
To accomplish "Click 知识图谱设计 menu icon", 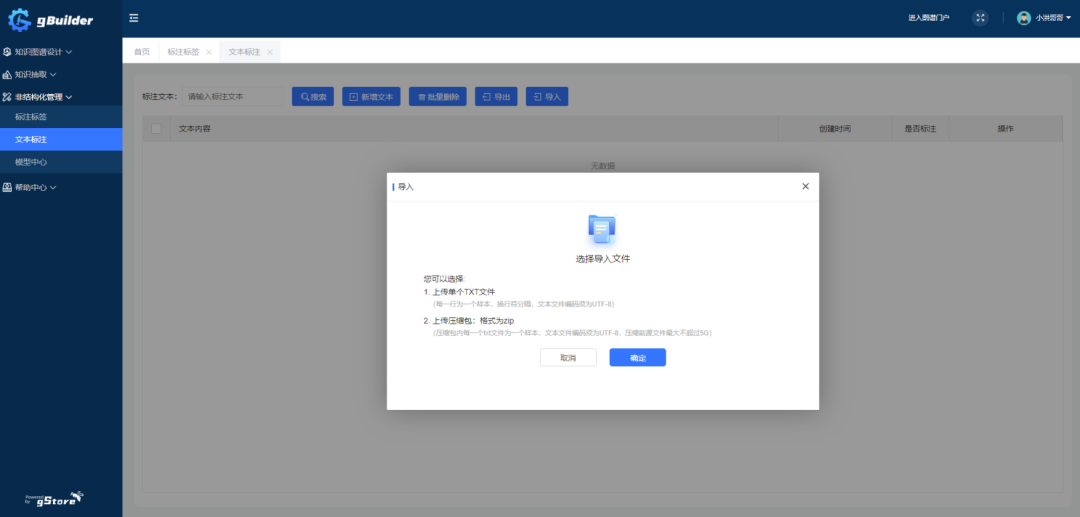I will (x=7, y=52).
